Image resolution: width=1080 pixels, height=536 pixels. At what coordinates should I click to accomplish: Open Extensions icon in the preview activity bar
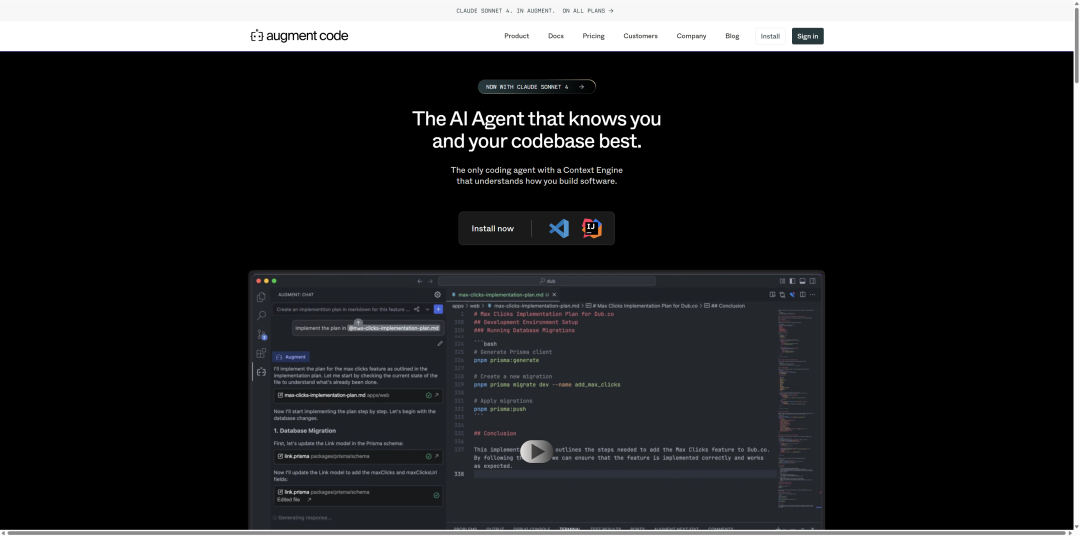click(261, 353)
